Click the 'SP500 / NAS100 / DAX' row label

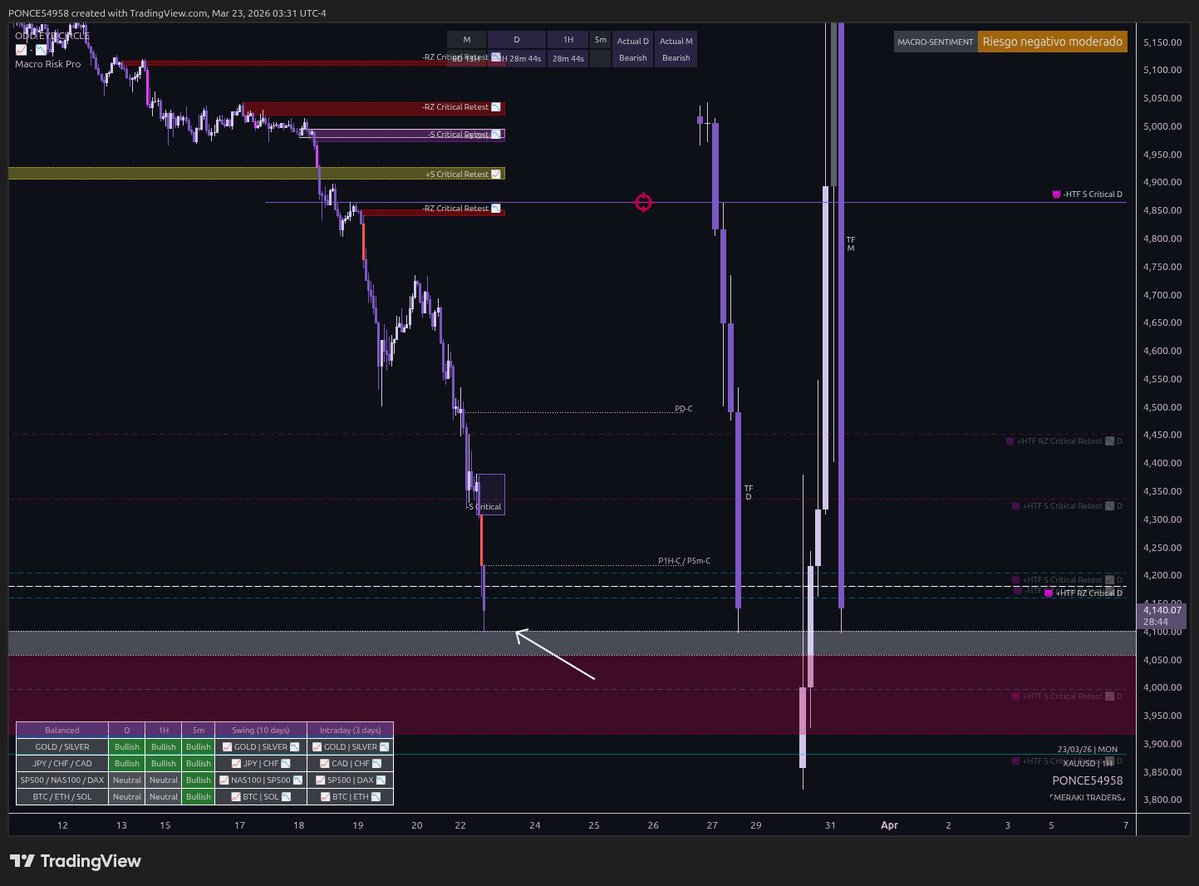tap(62, 781)
